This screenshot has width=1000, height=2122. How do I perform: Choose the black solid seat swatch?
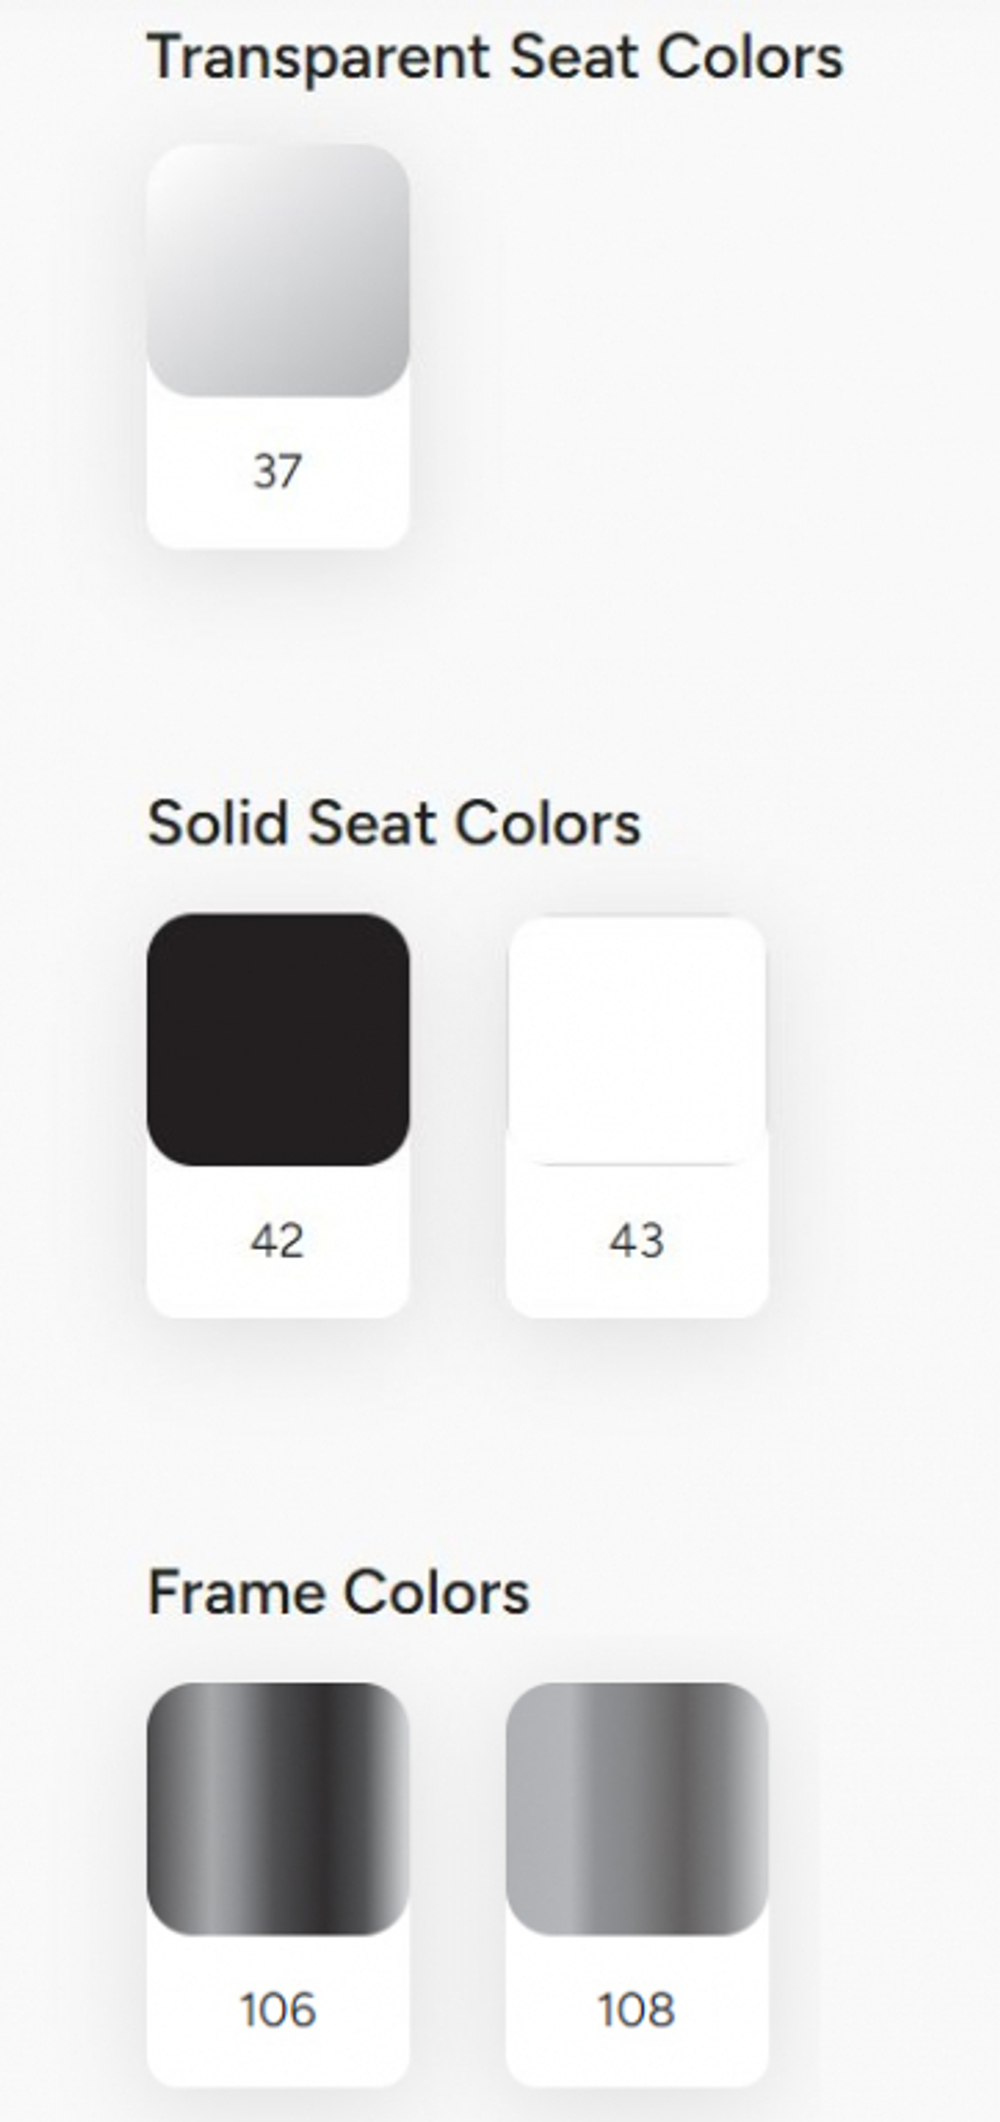pyautogui.click(x=278, y=1038)
